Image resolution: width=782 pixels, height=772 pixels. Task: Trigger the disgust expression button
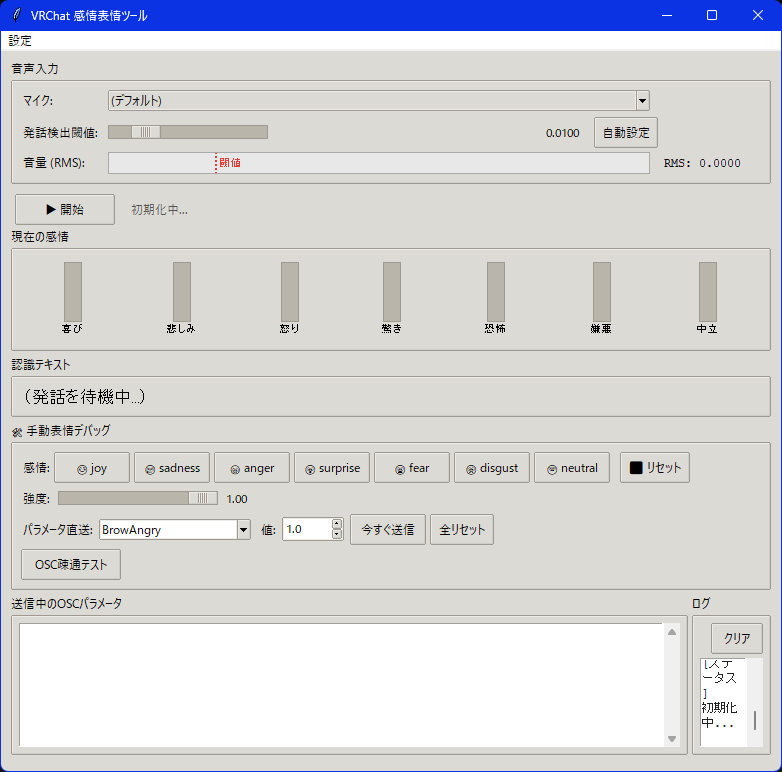click(x=492, y=468)
